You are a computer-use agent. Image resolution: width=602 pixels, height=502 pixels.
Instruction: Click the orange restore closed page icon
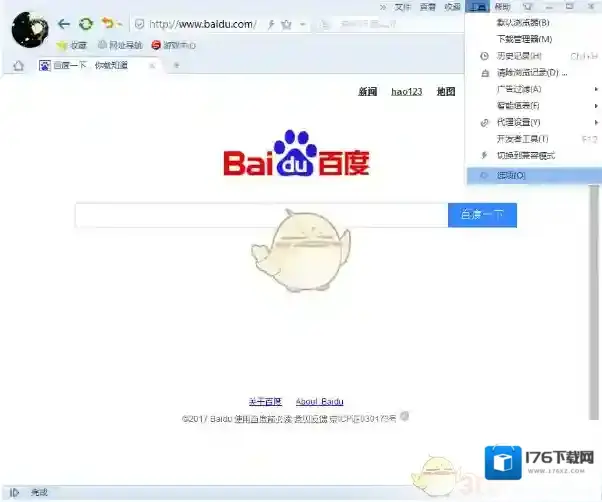tap(108, 23)
